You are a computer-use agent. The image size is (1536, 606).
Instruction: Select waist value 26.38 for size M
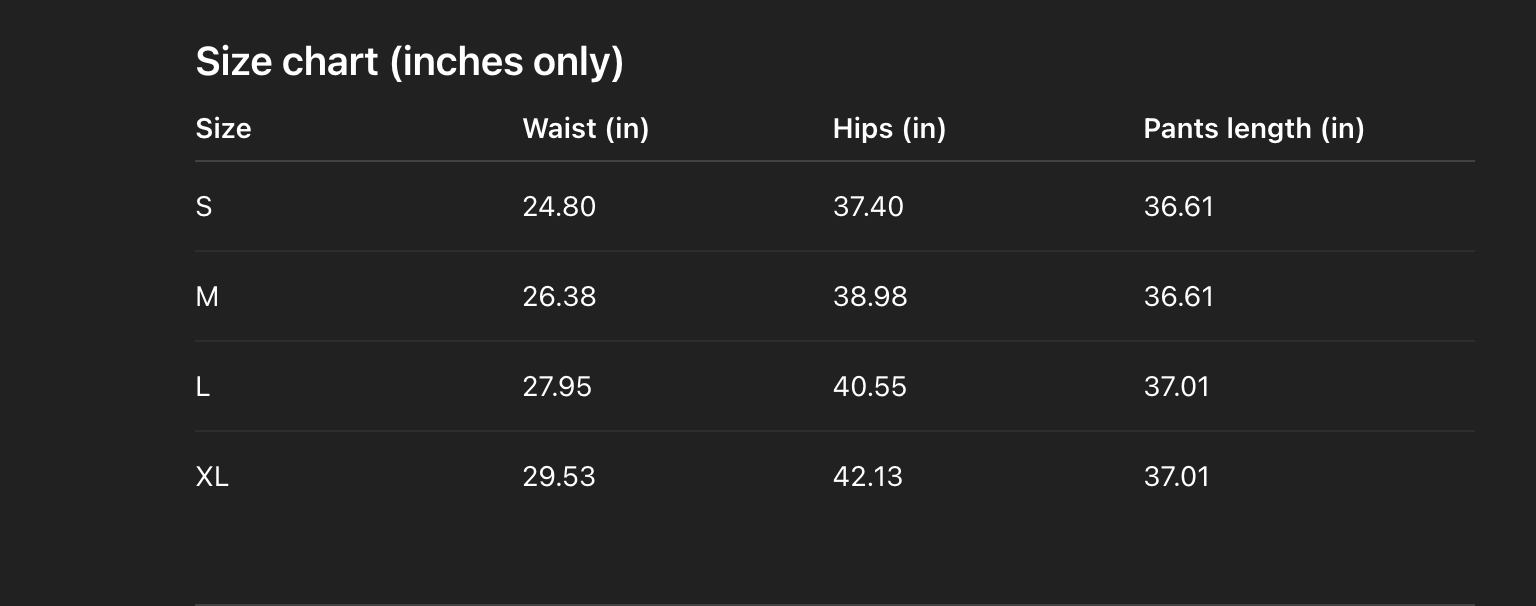(559, 297)
